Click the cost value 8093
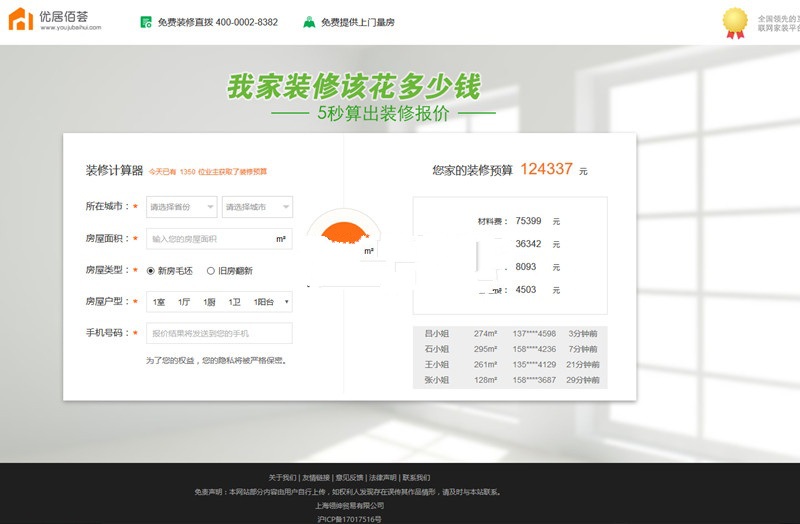Viewport: 800px width, 524px height. [526, 267]
